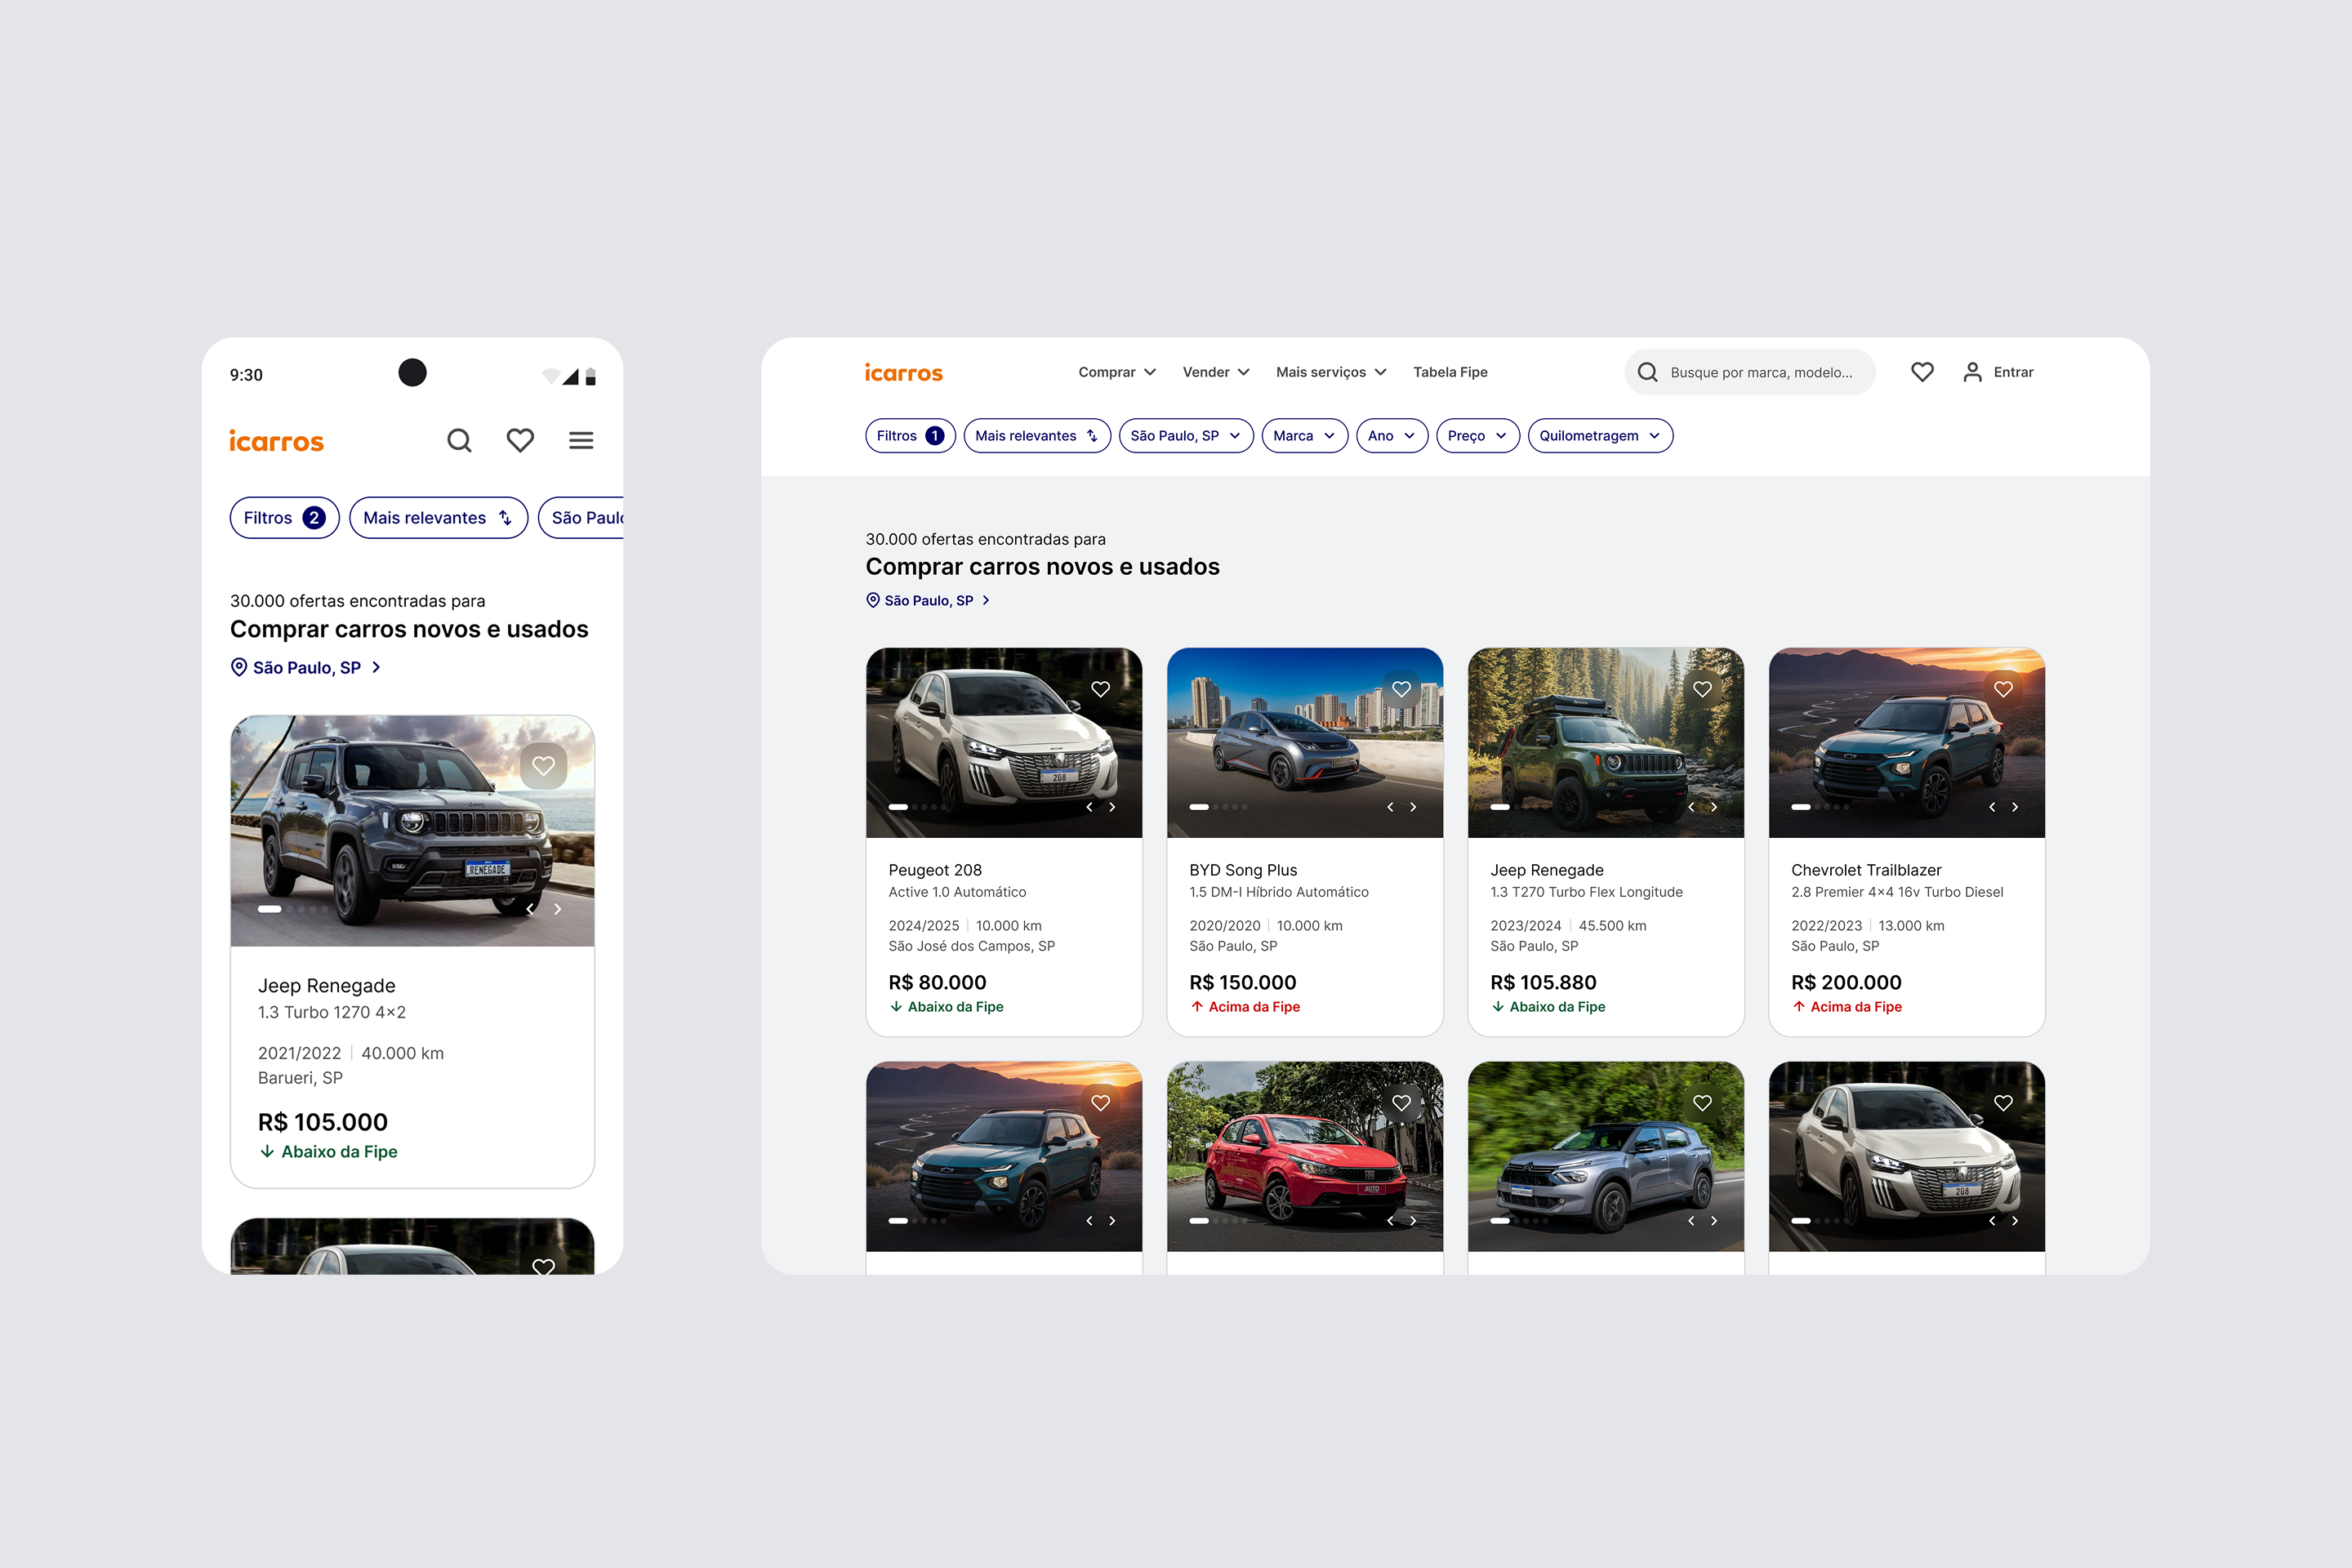
Task: Click the mobile search magnifier icon
Action: point(459,440)
